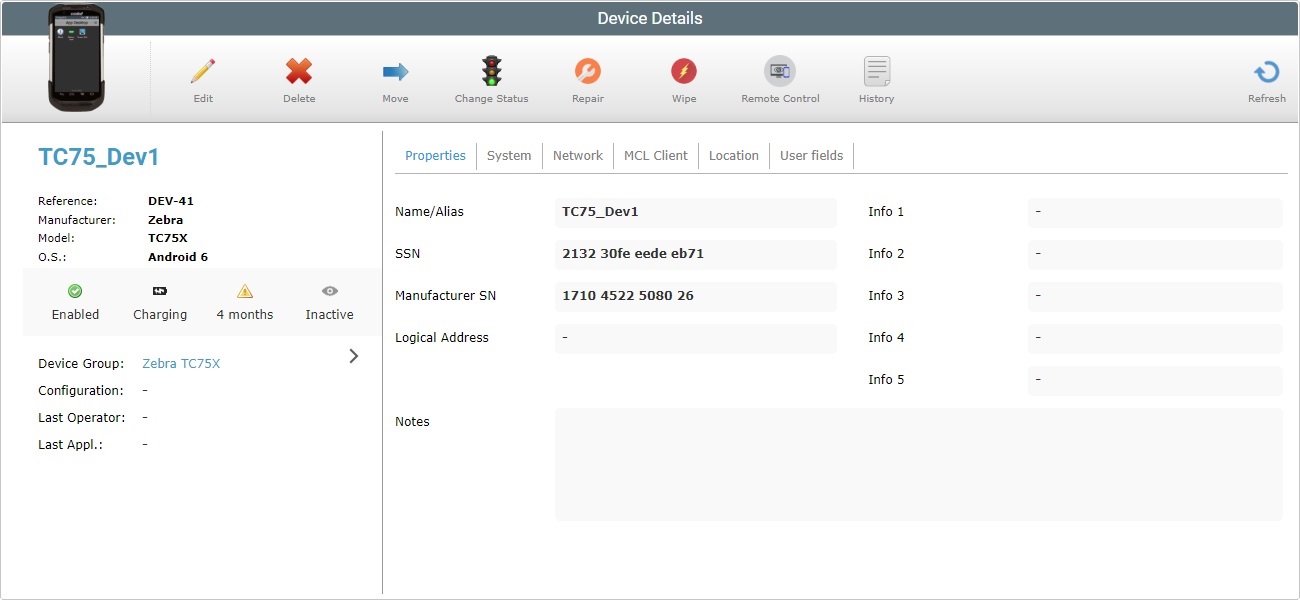Viewport: 1300px width, 600px height.
Task: View the MCL Client tab
Action: 655,155
